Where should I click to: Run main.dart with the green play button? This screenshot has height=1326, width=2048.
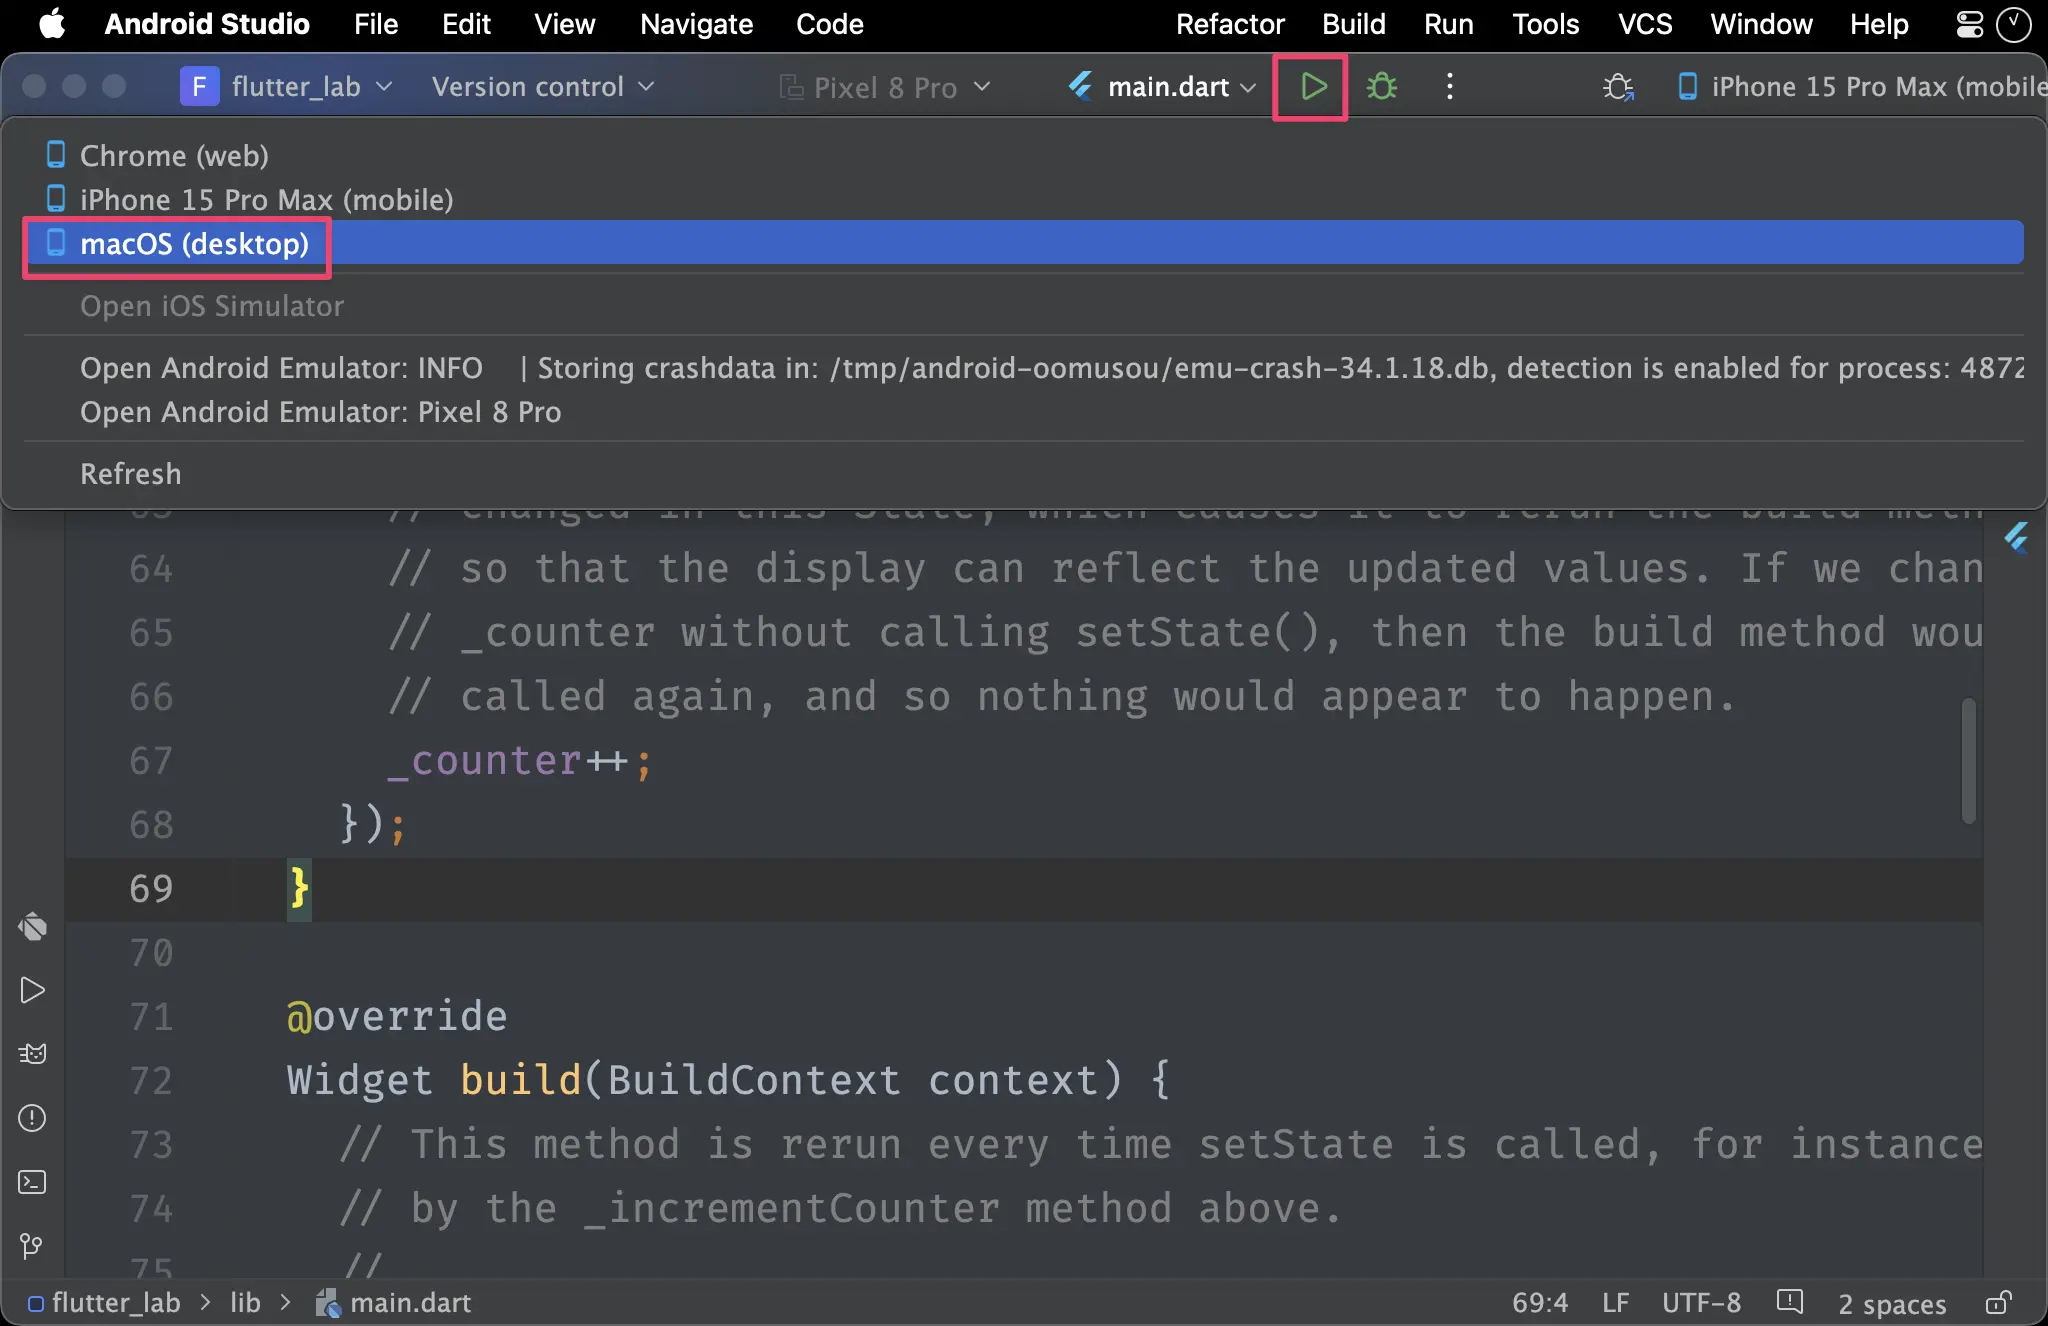pos(1313,87)
